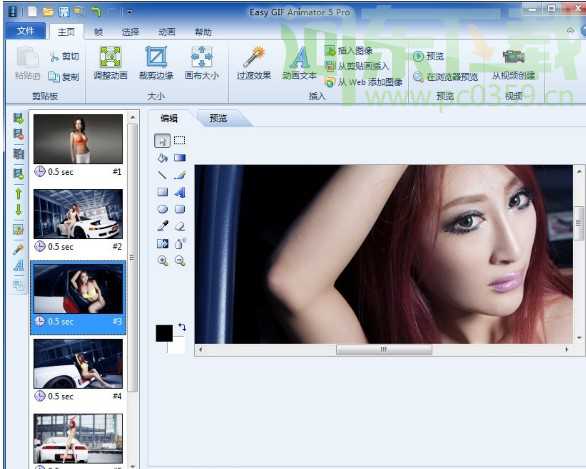Switch to the 主页 home ribbon tab
This screenshot has width=586, height=469.
coord(66,32)
